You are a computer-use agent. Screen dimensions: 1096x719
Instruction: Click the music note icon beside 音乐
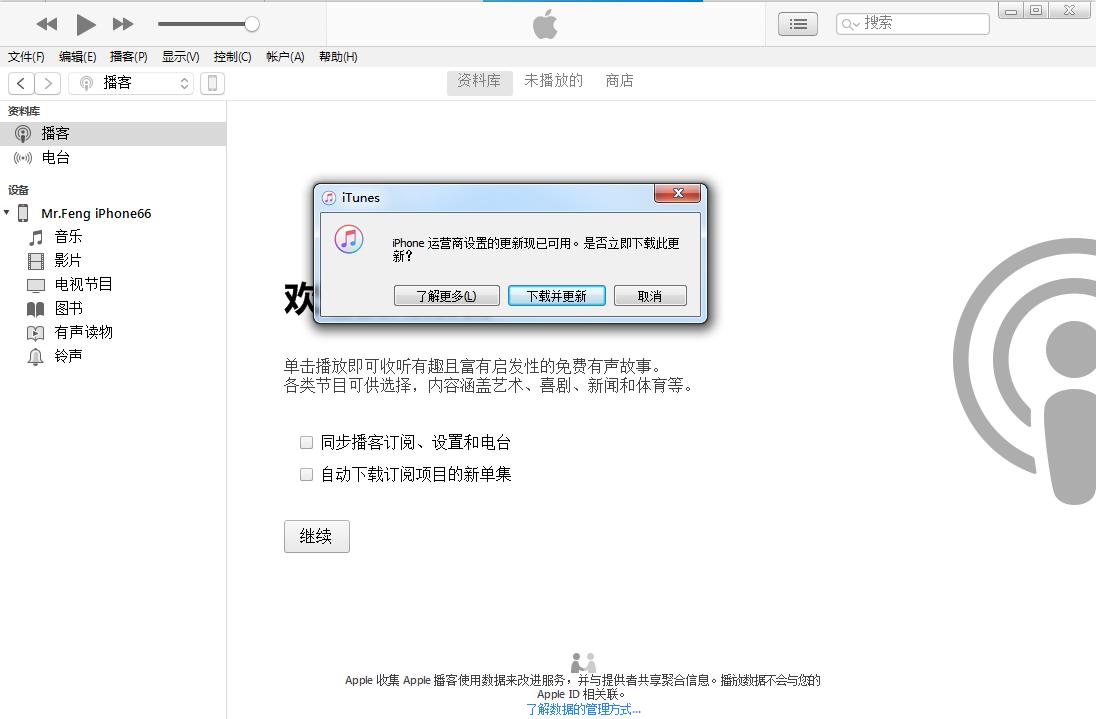[x=36, y=238]
